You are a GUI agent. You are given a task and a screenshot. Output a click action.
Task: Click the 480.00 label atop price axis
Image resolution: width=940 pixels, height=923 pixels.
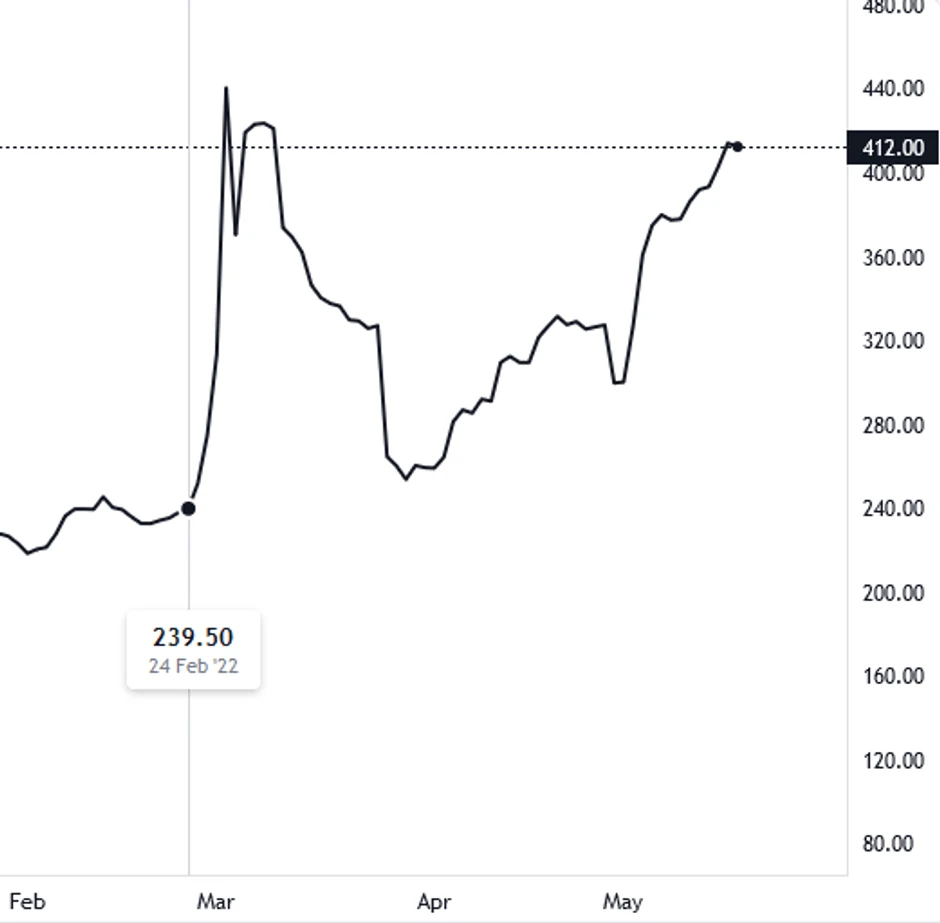click(x=893, y=8)
